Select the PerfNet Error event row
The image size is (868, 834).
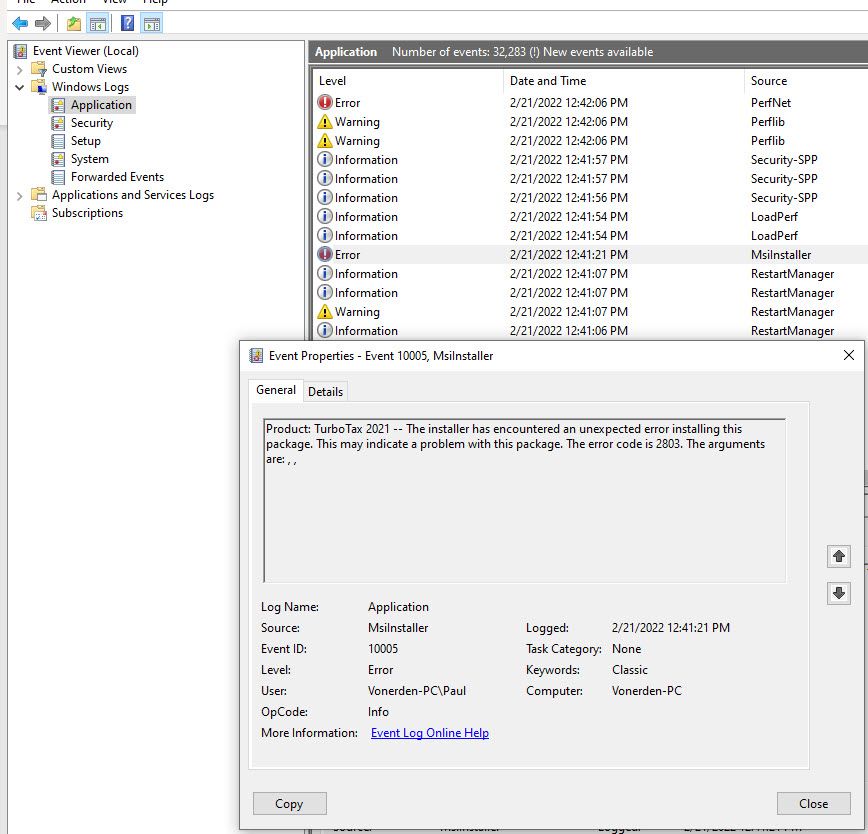[x=590, y=103]
